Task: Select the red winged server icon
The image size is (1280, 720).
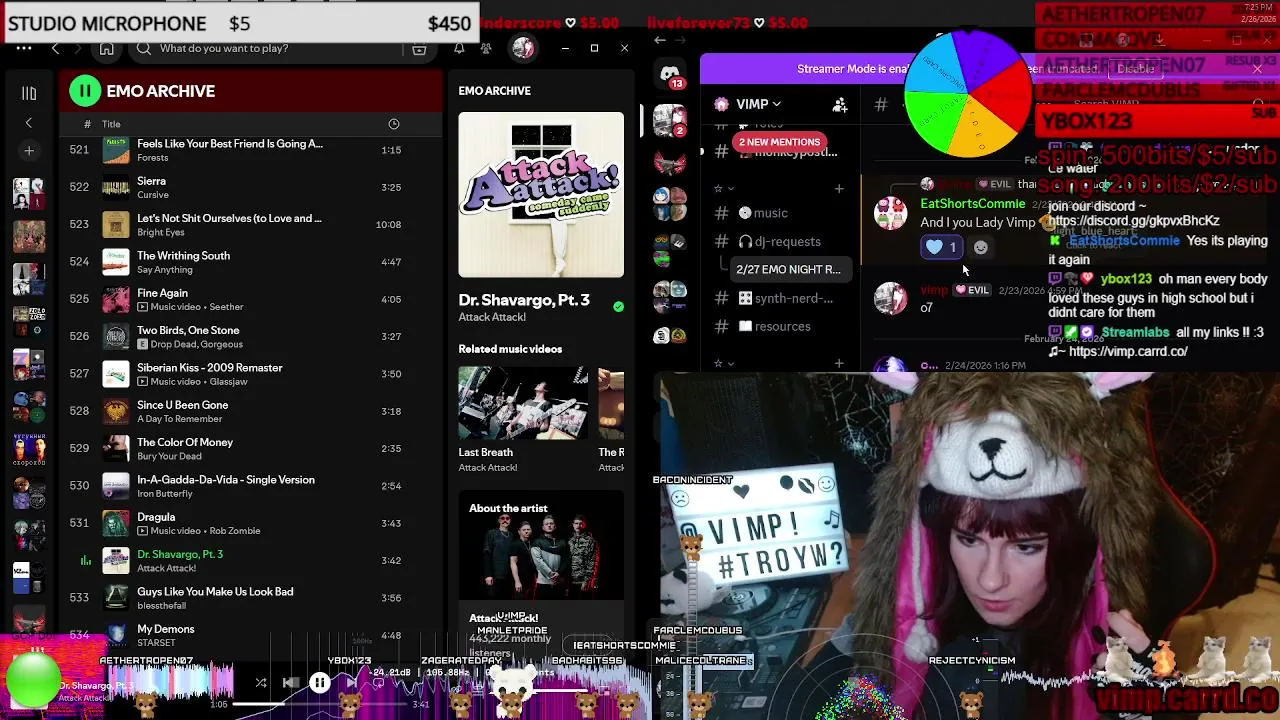Action: coord(670,161)
